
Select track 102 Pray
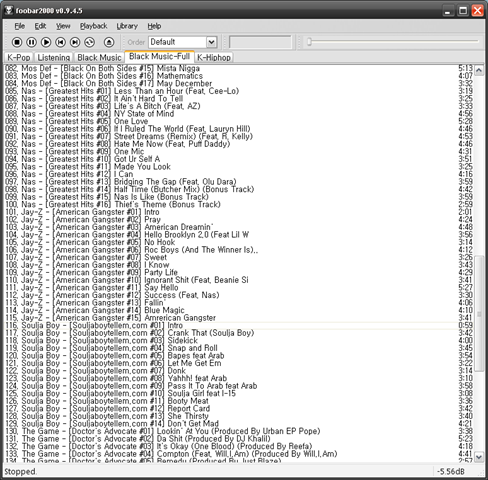tap(239, 220)
